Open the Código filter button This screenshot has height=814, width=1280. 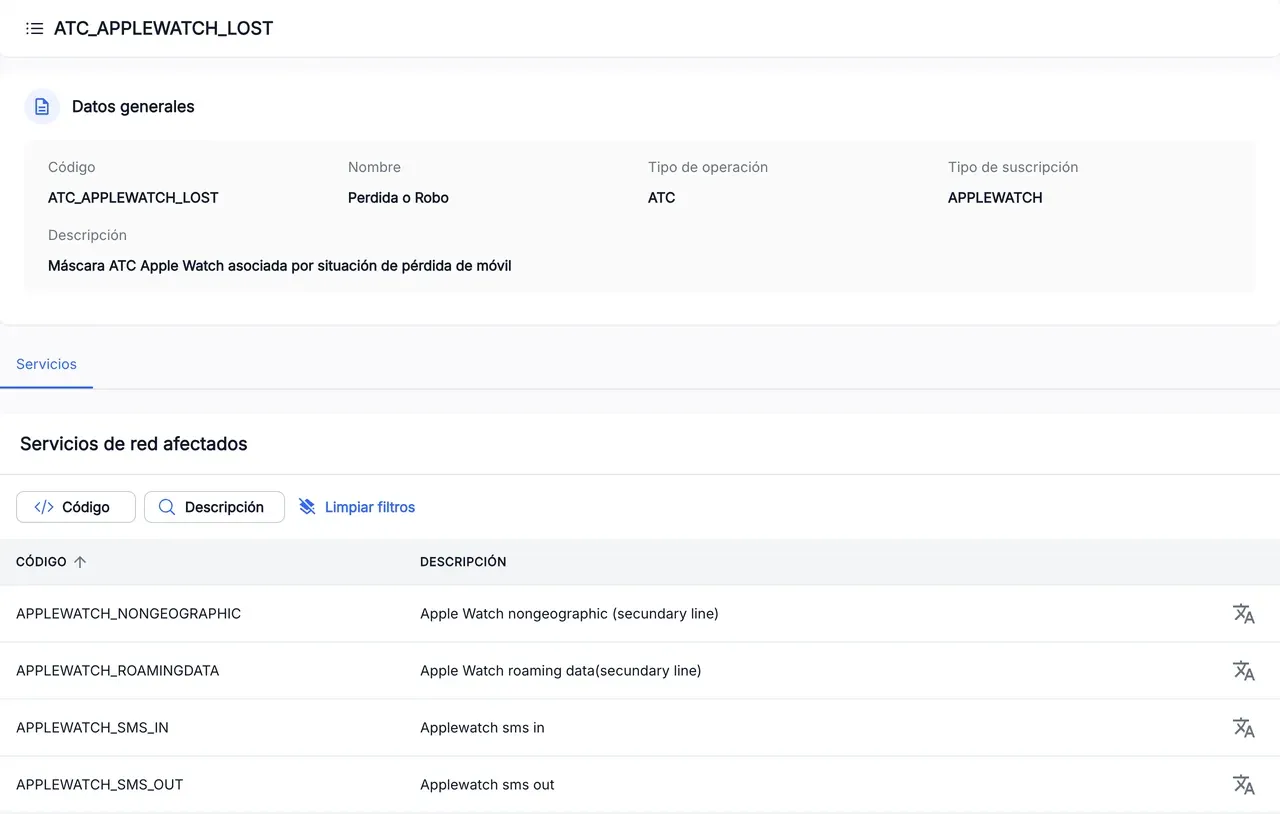pyautogui.click(x=76, y=507)
